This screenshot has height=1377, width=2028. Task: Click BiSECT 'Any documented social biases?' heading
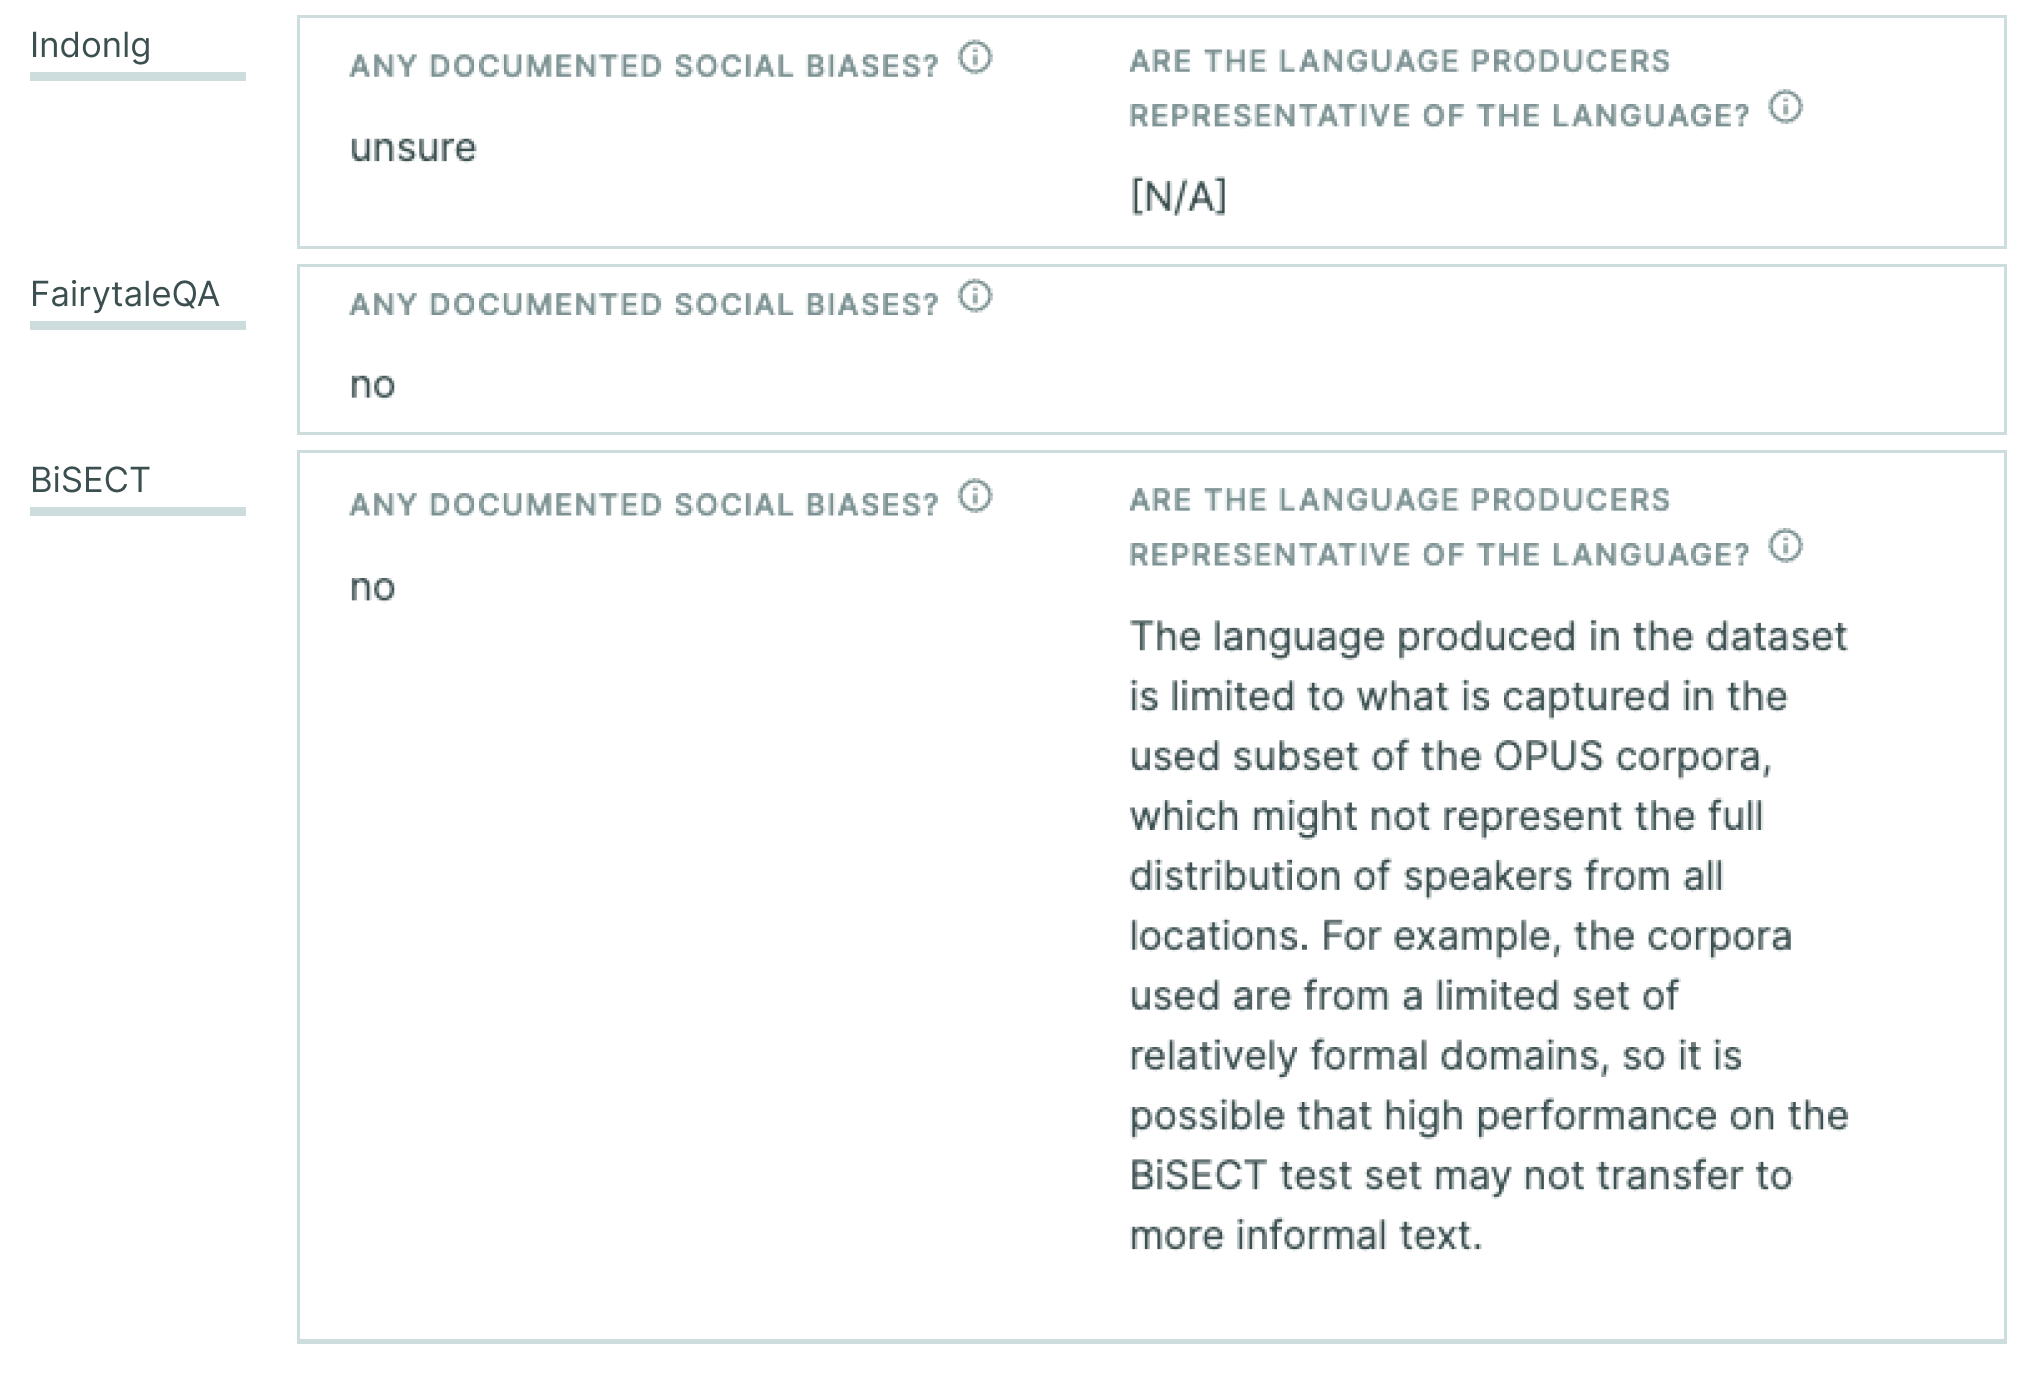pos(645,504)
